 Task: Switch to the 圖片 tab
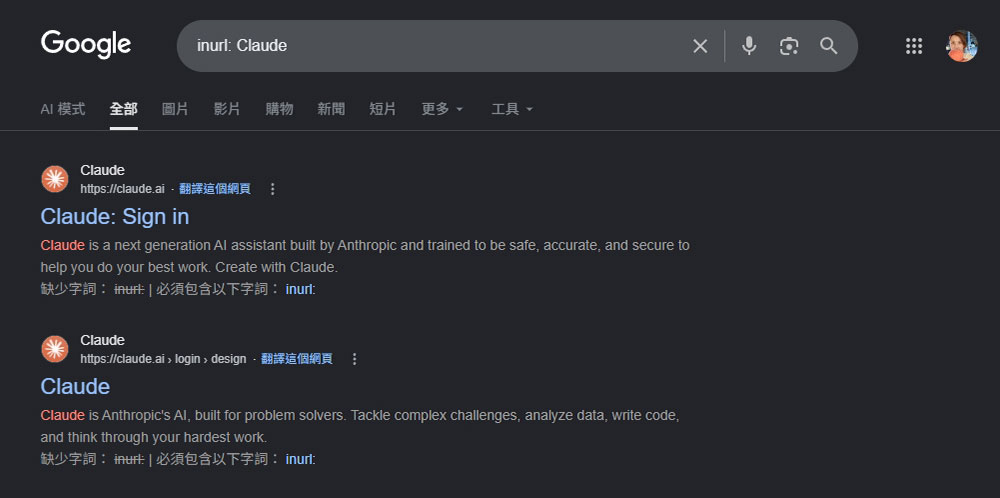click(x=175, y=109)
